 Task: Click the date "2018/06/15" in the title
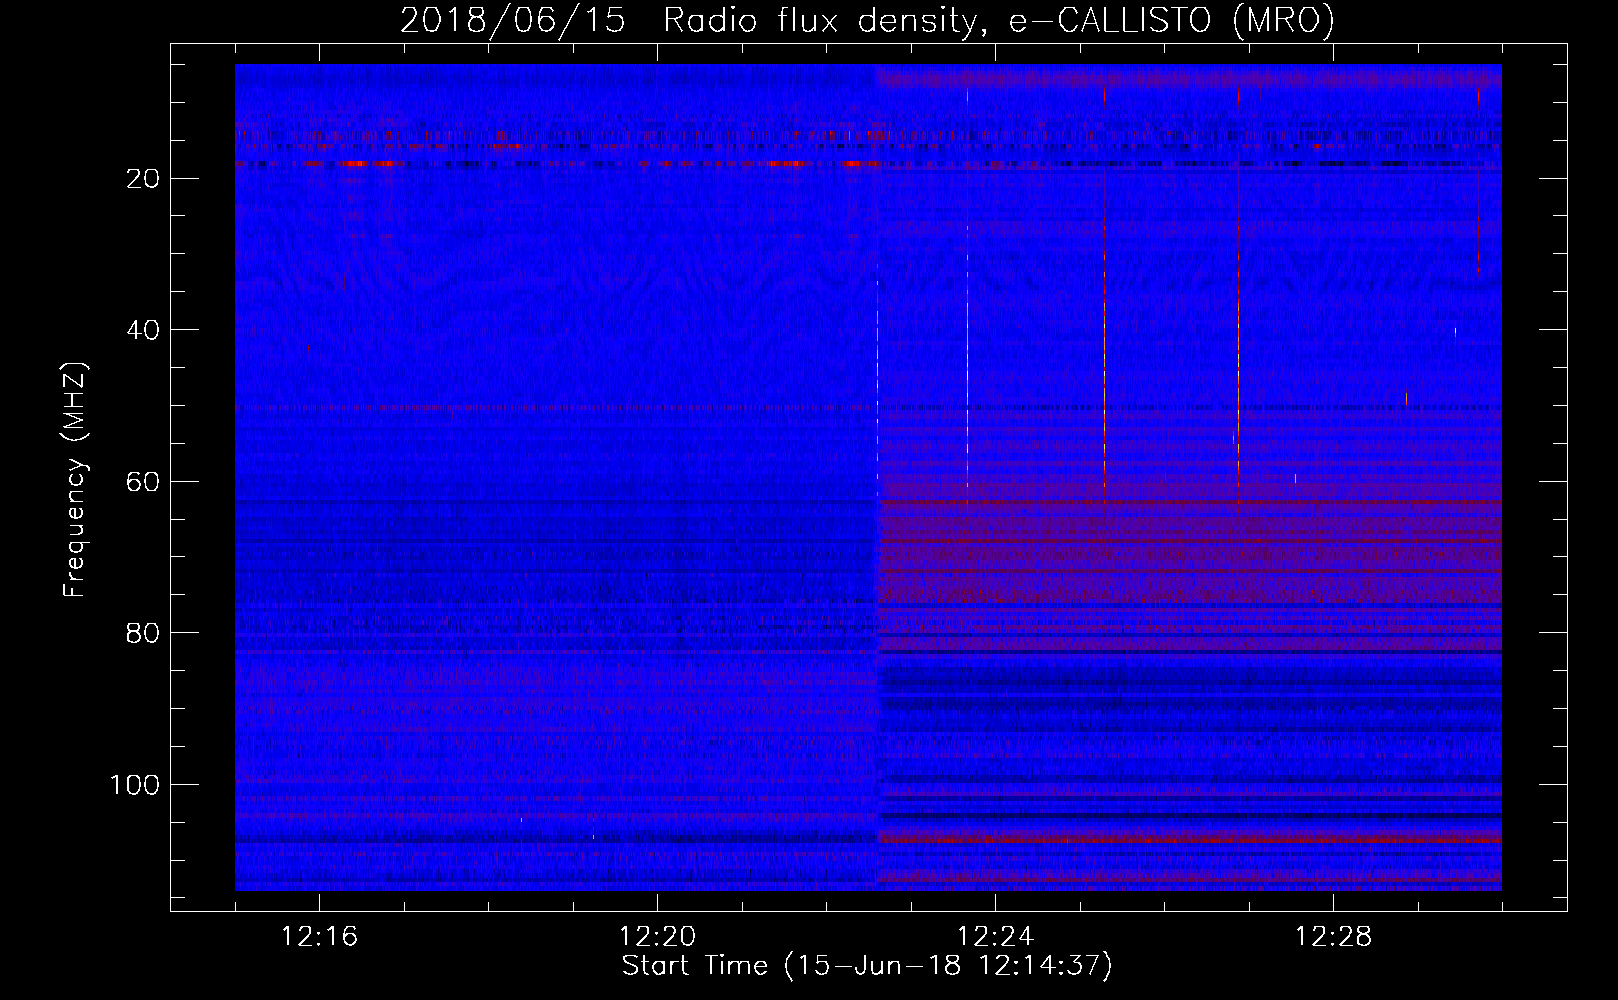(x=513, y=20)
